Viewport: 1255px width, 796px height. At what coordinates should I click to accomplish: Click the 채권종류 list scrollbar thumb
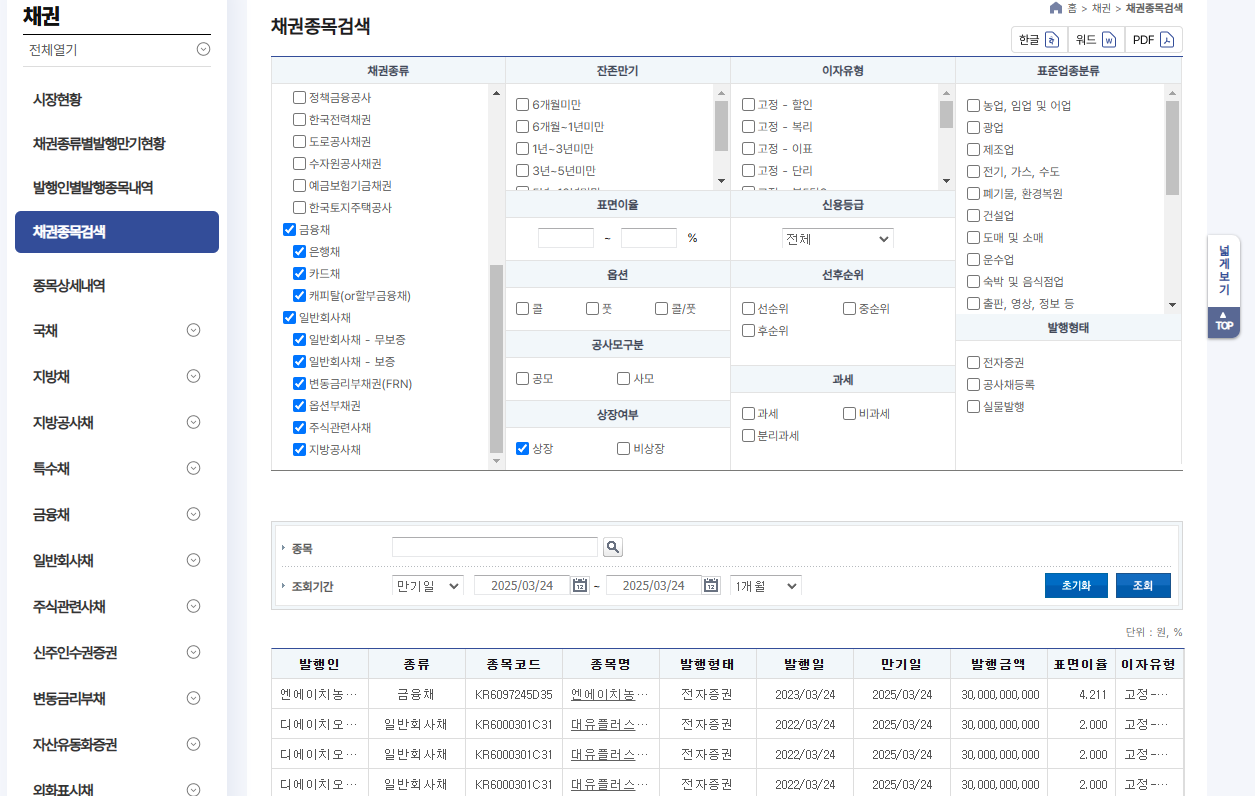click(496, 360)
